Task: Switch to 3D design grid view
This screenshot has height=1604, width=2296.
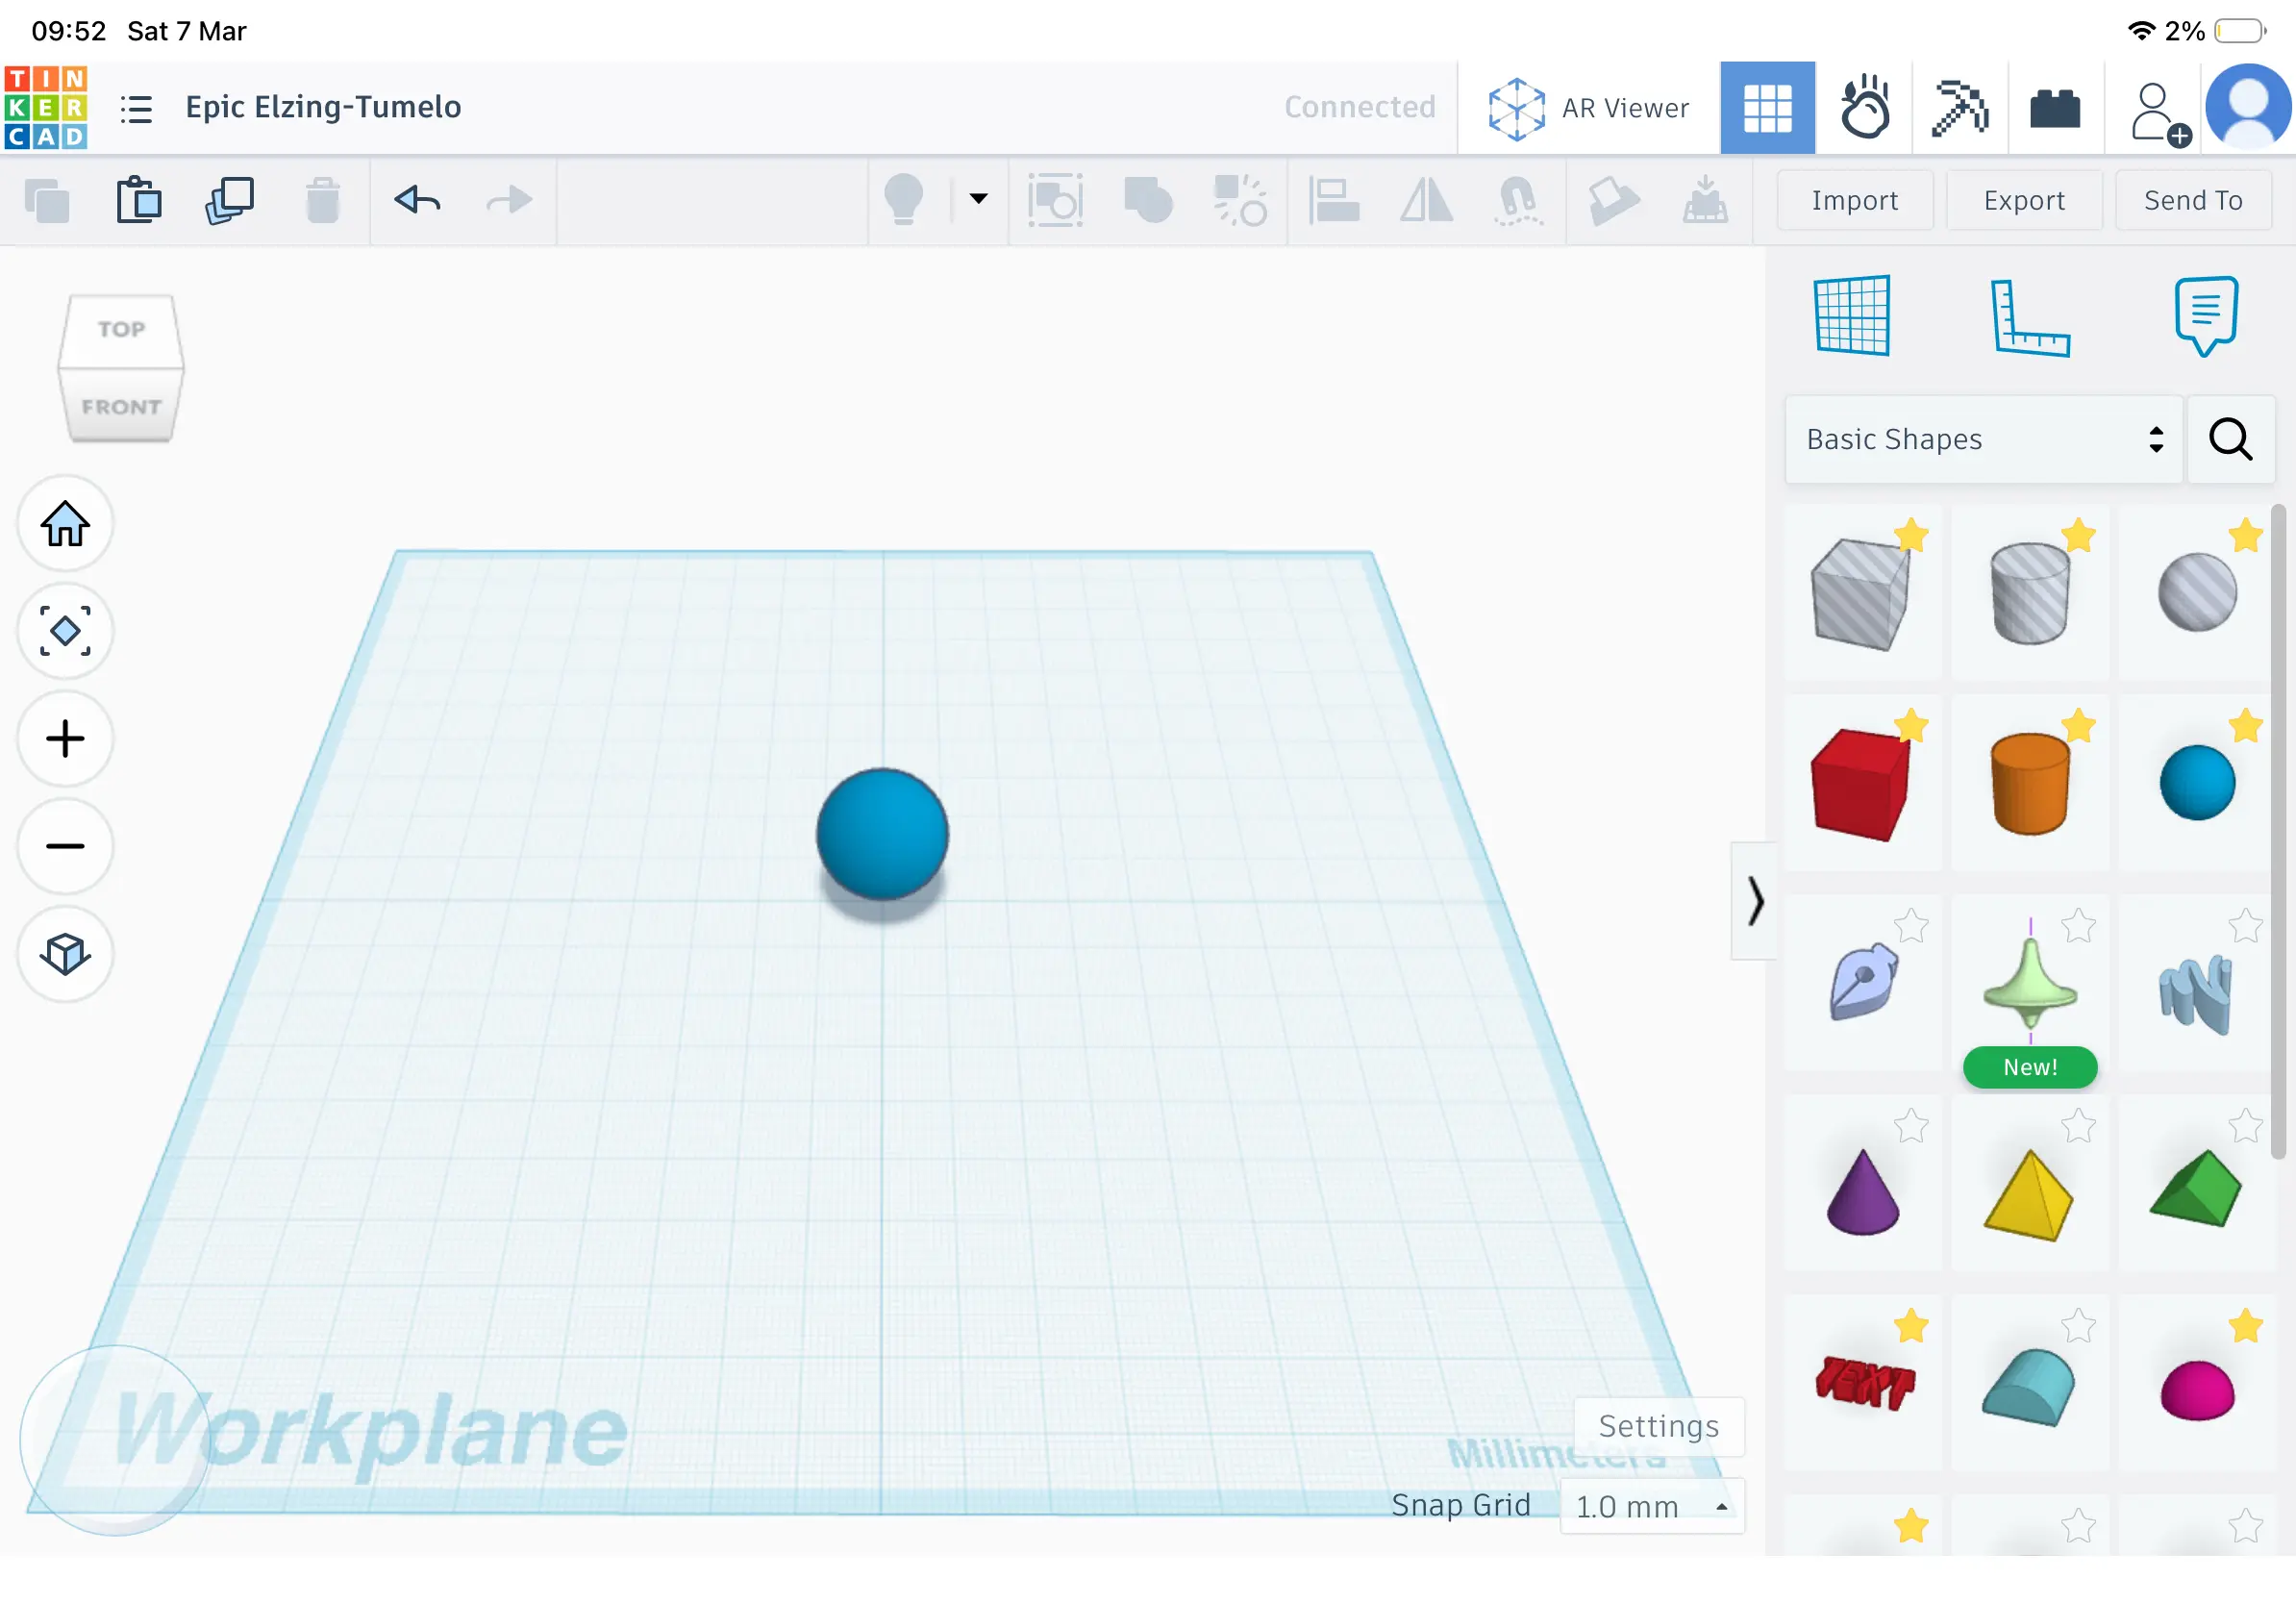Action: [1767, 108]
